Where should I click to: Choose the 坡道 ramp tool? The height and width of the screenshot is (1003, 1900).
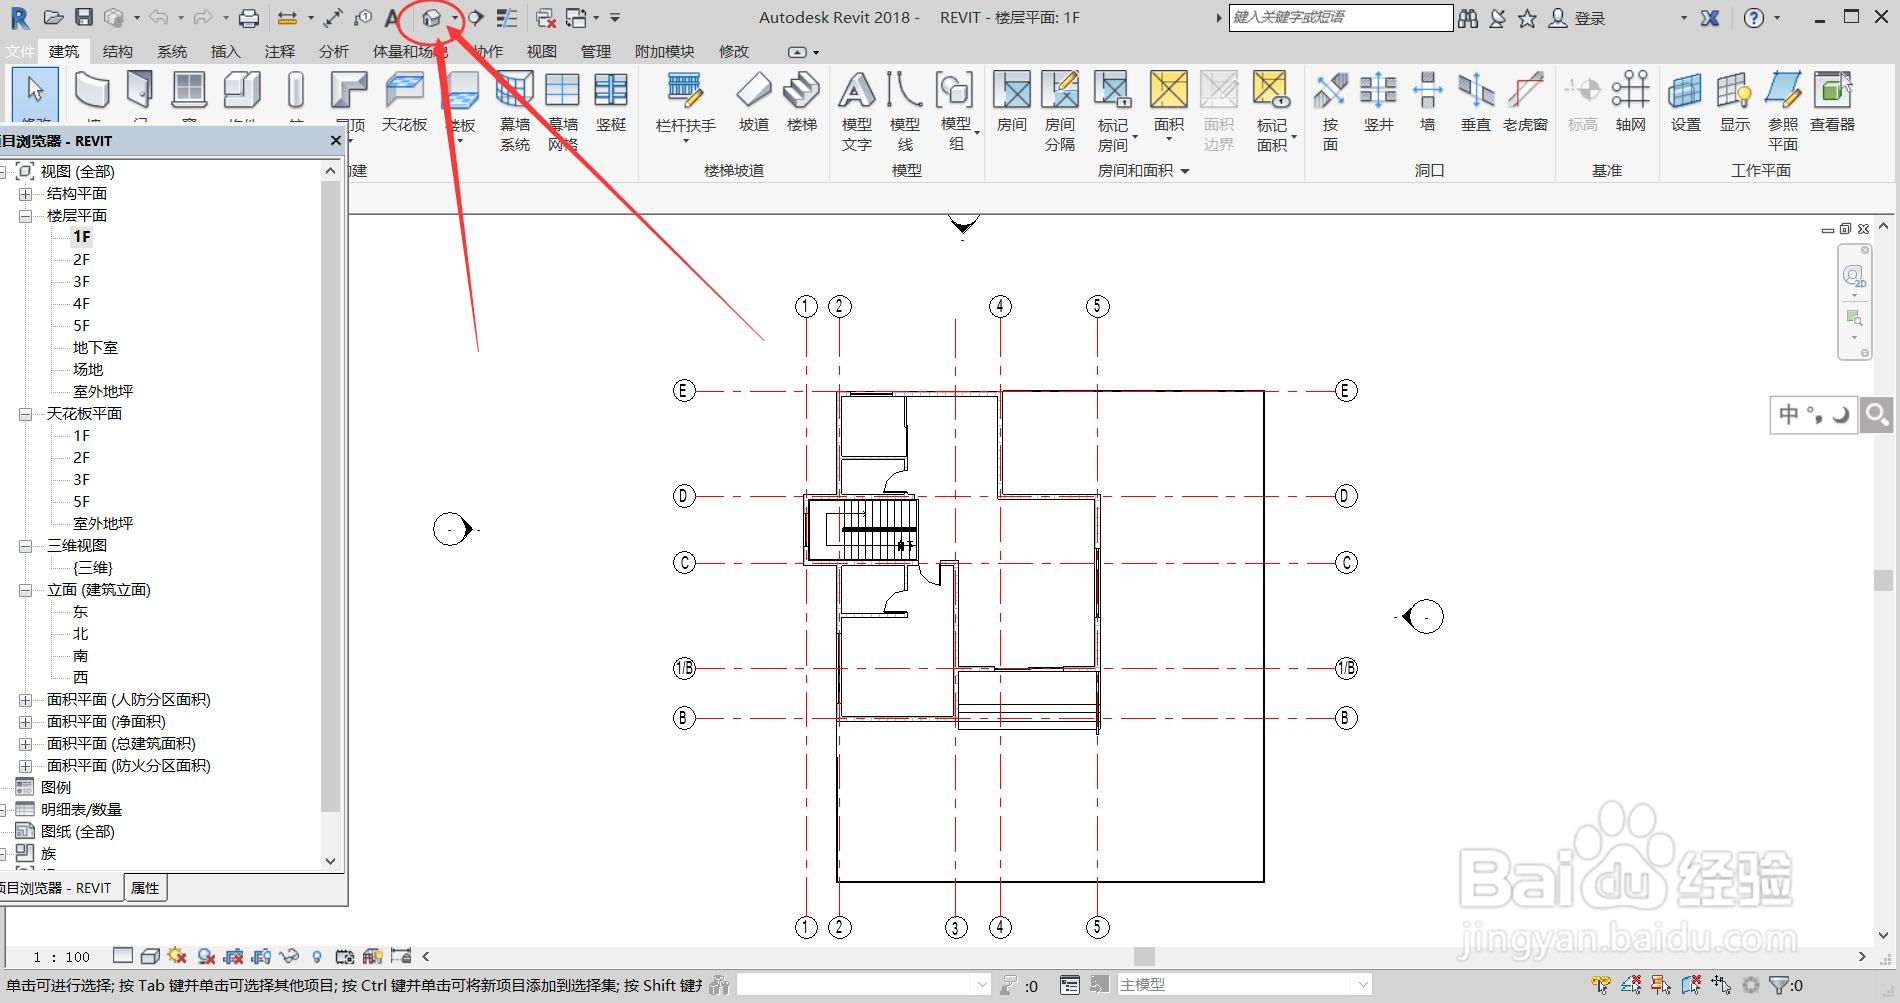tap(754, 102)
